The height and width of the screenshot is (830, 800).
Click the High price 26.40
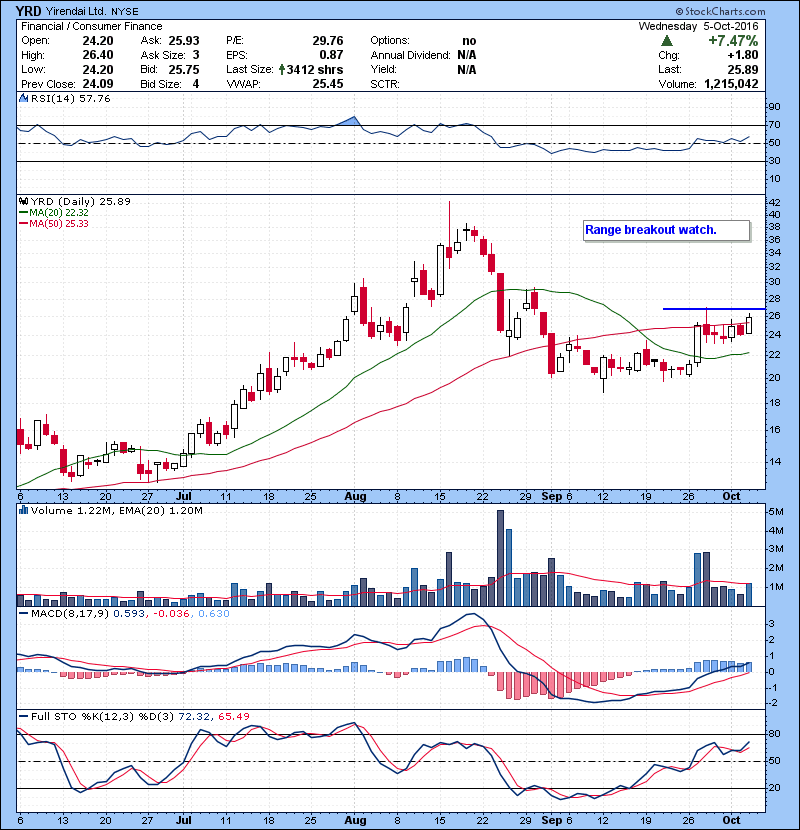coord(98,55)
